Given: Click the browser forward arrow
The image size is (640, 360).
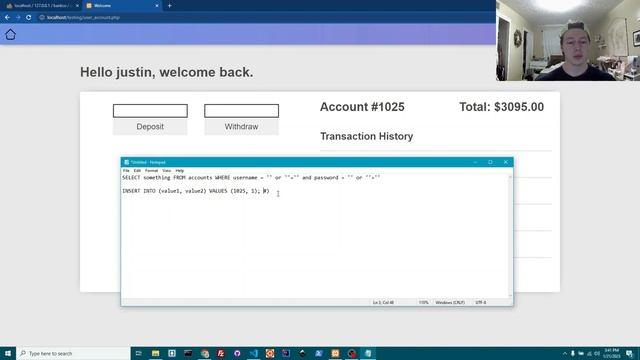Looking at the screenshot, I should (18, 18).
